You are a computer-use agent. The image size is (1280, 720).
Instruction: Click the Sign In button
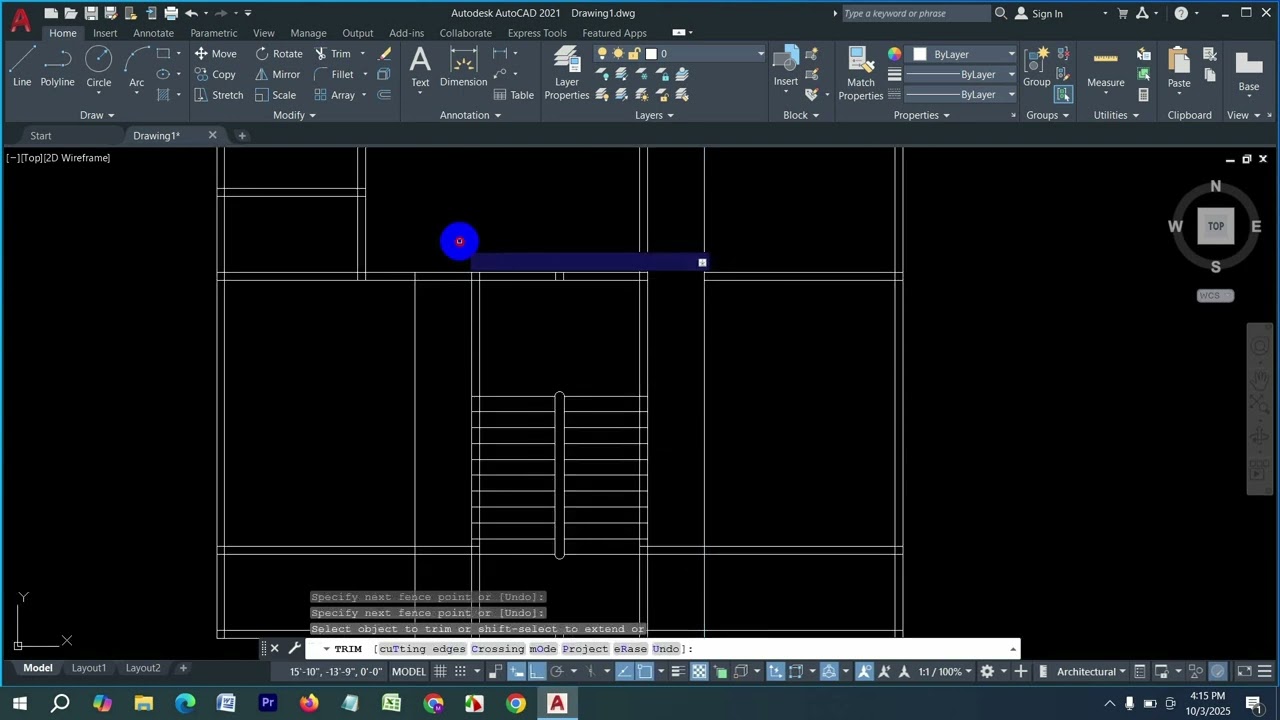click(1038, 13)
